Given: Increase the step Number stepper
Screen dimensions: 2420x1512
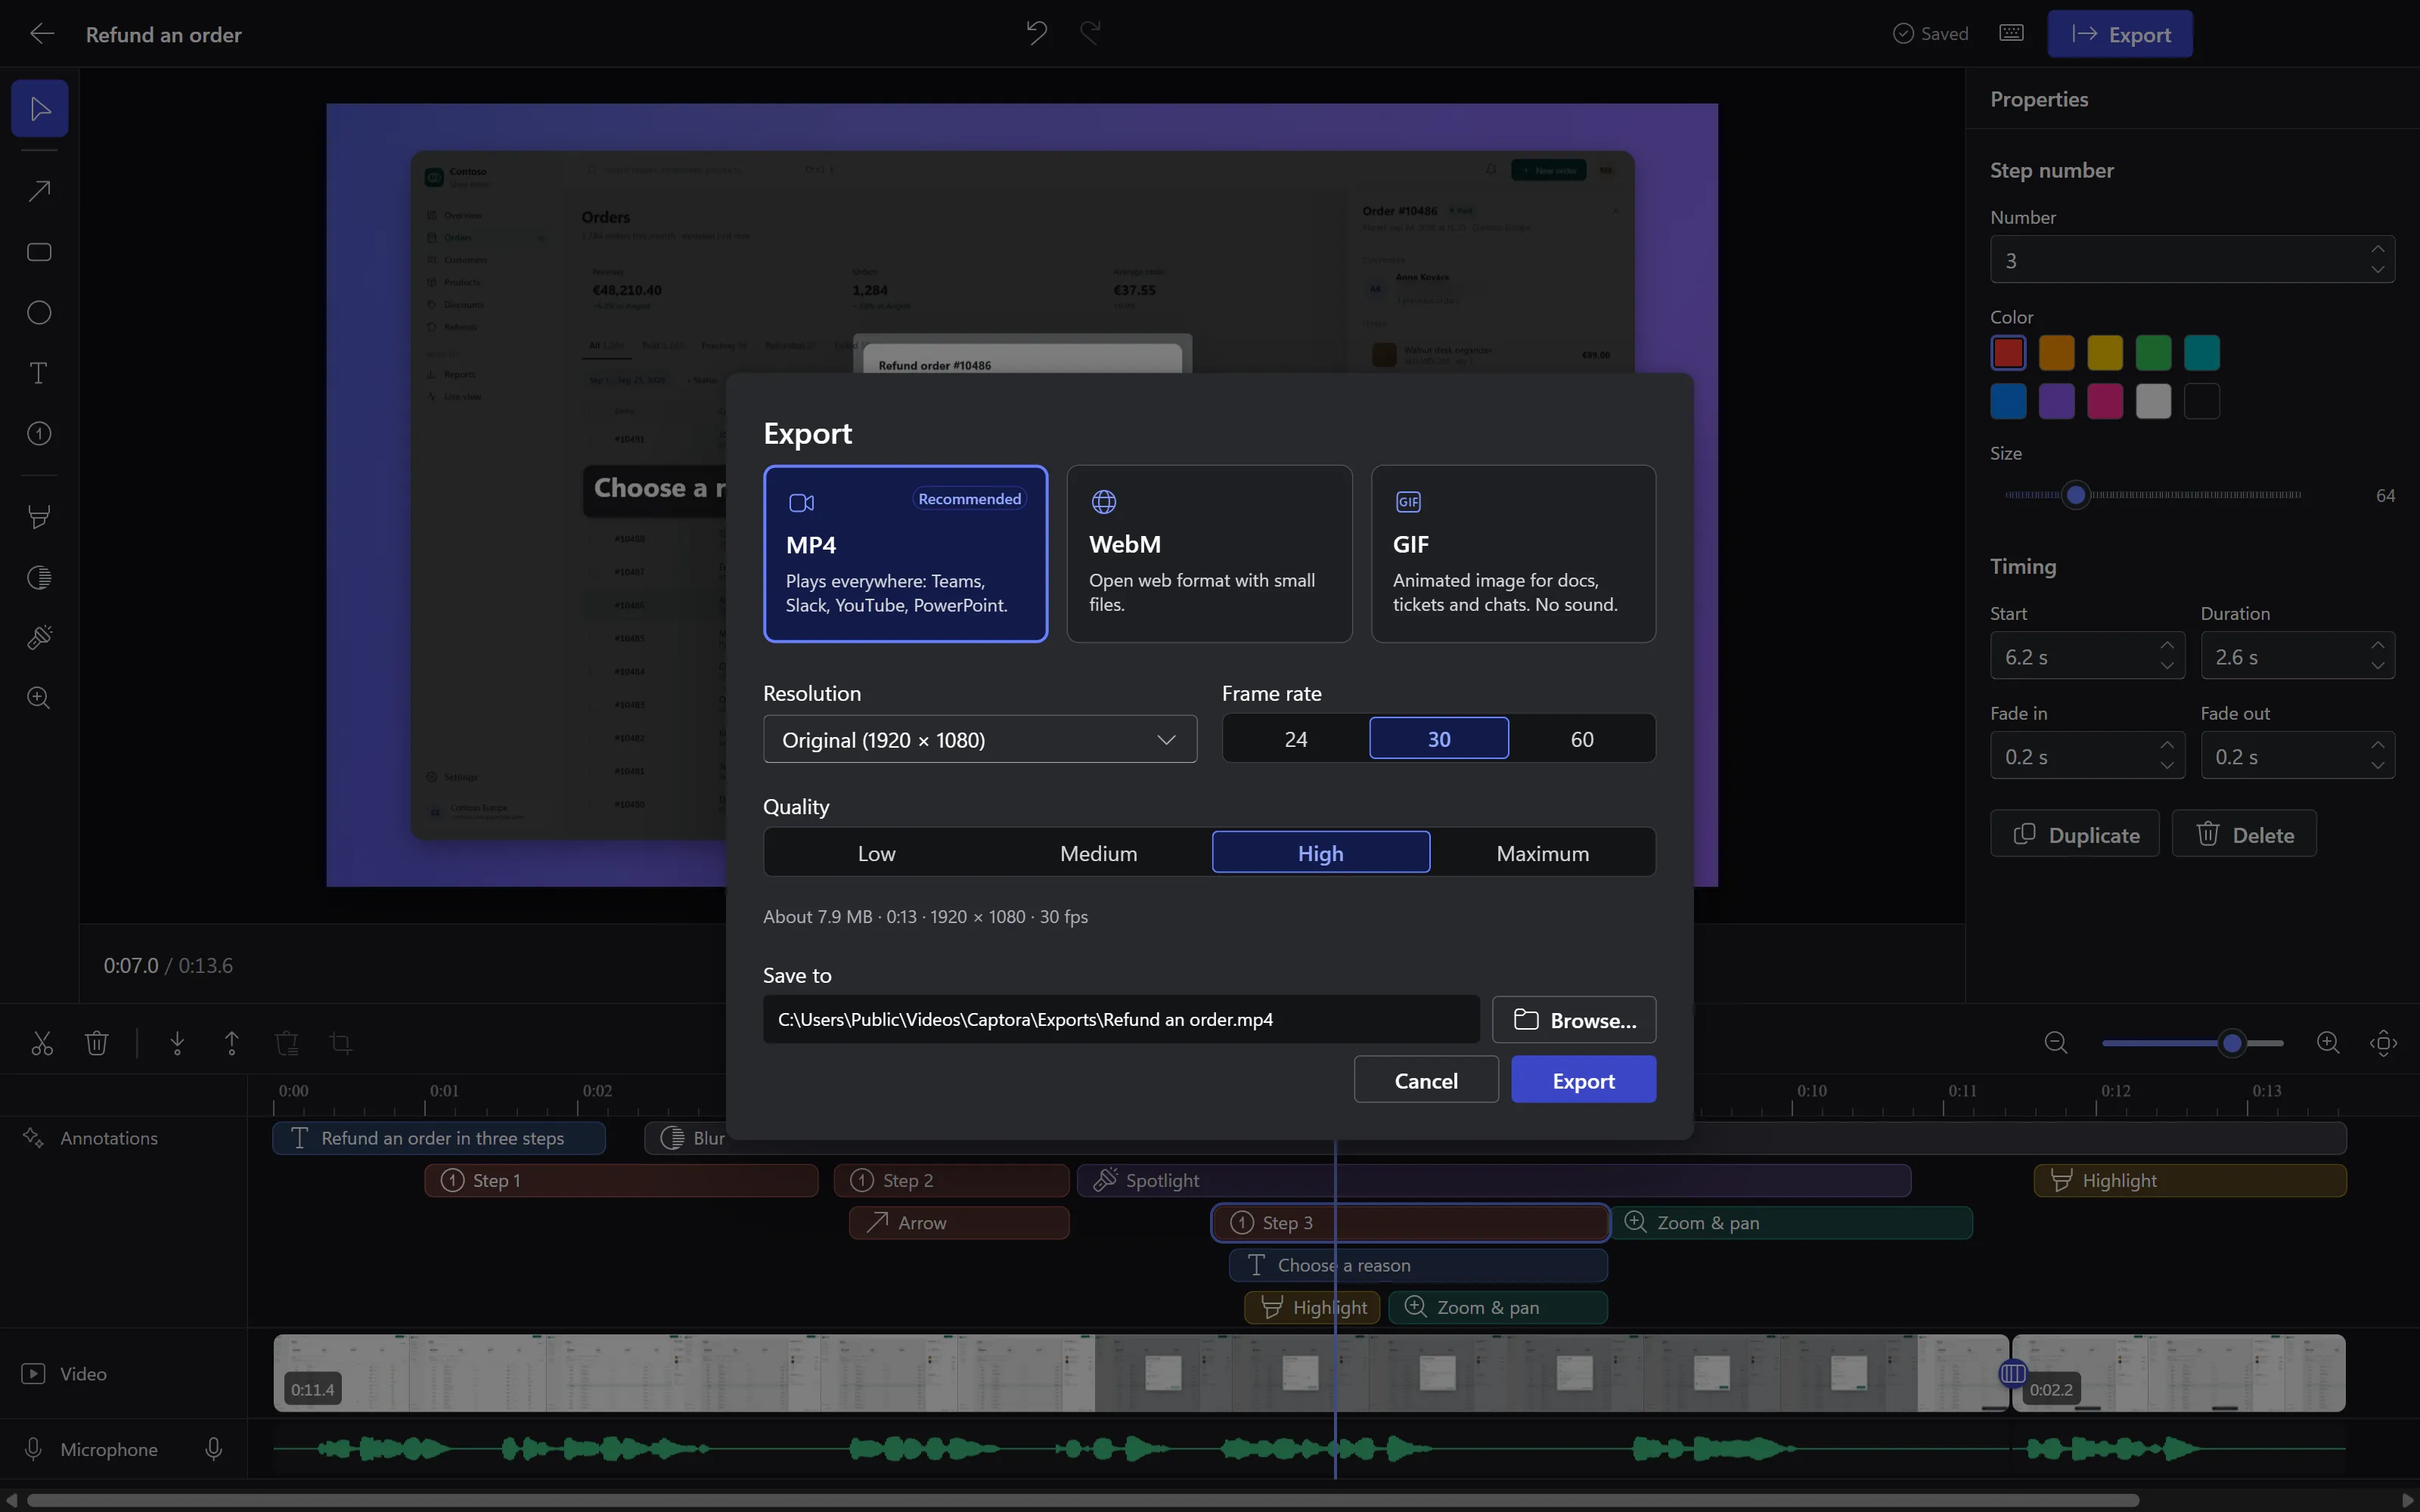Looking at the screenshot, I should [x=2377, y=249].
